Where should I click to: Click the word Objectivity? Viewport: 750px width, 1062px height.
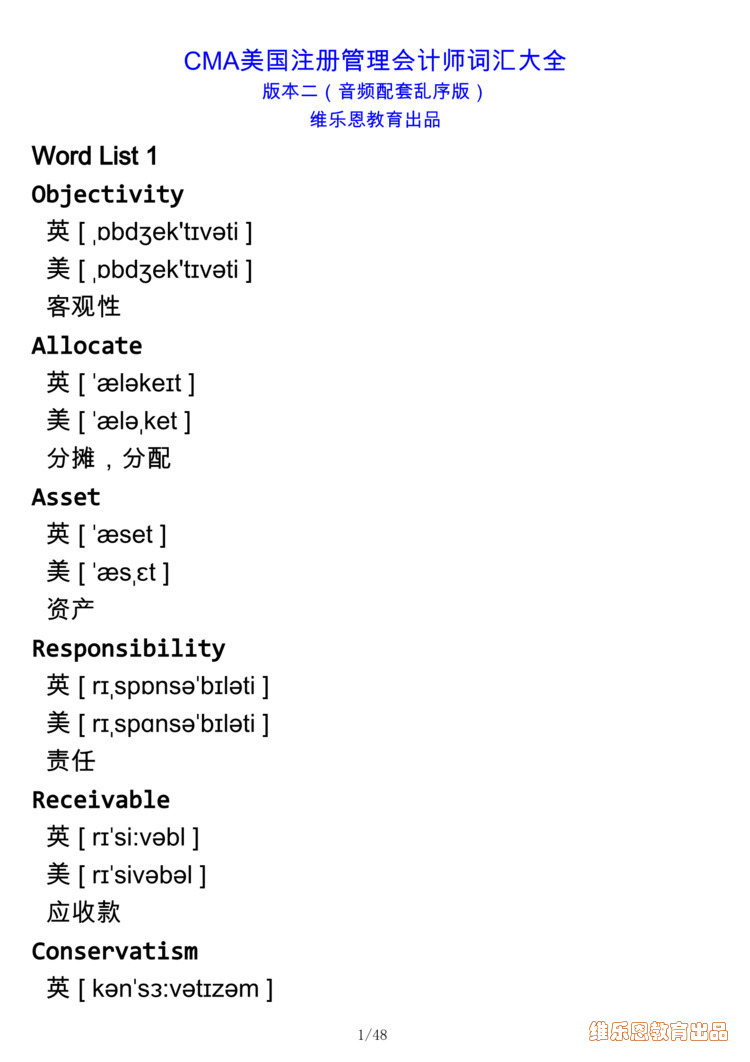(108, 194)
